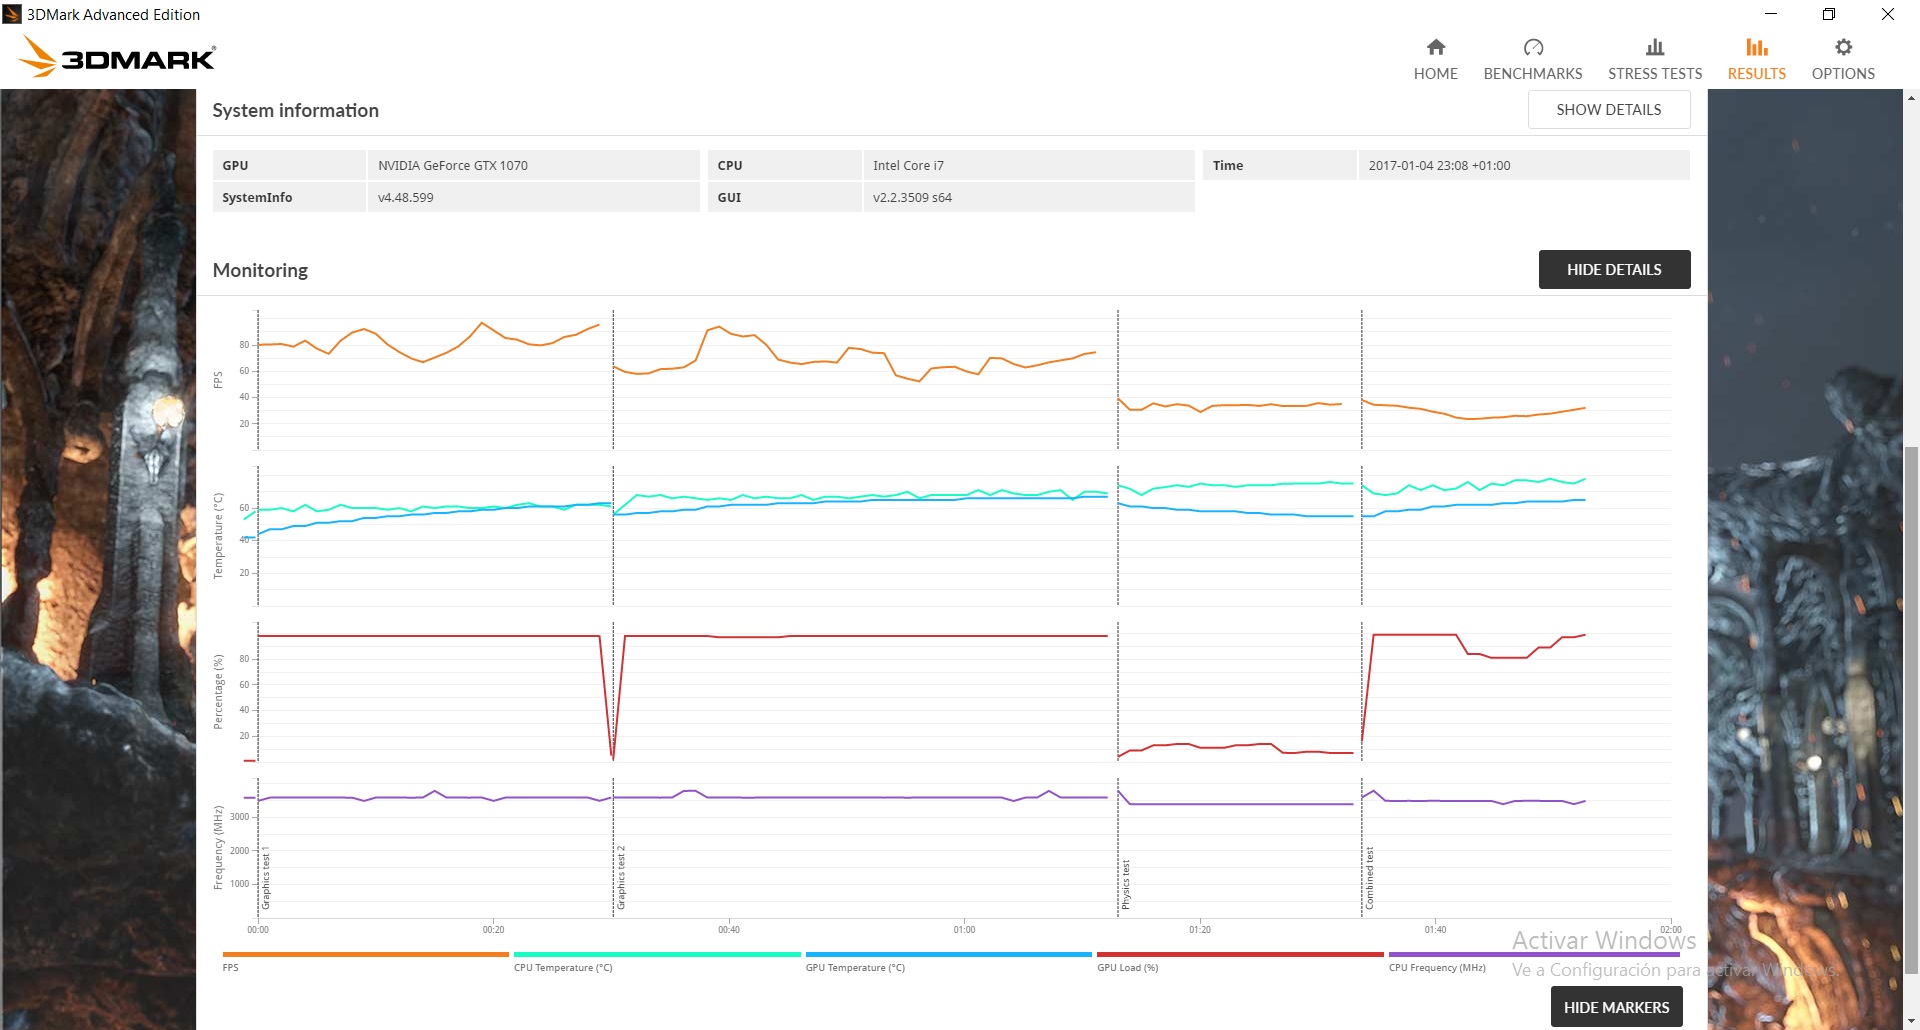Restore down the 3DMark window
1920x1030 pixels.
point(1829,14)
